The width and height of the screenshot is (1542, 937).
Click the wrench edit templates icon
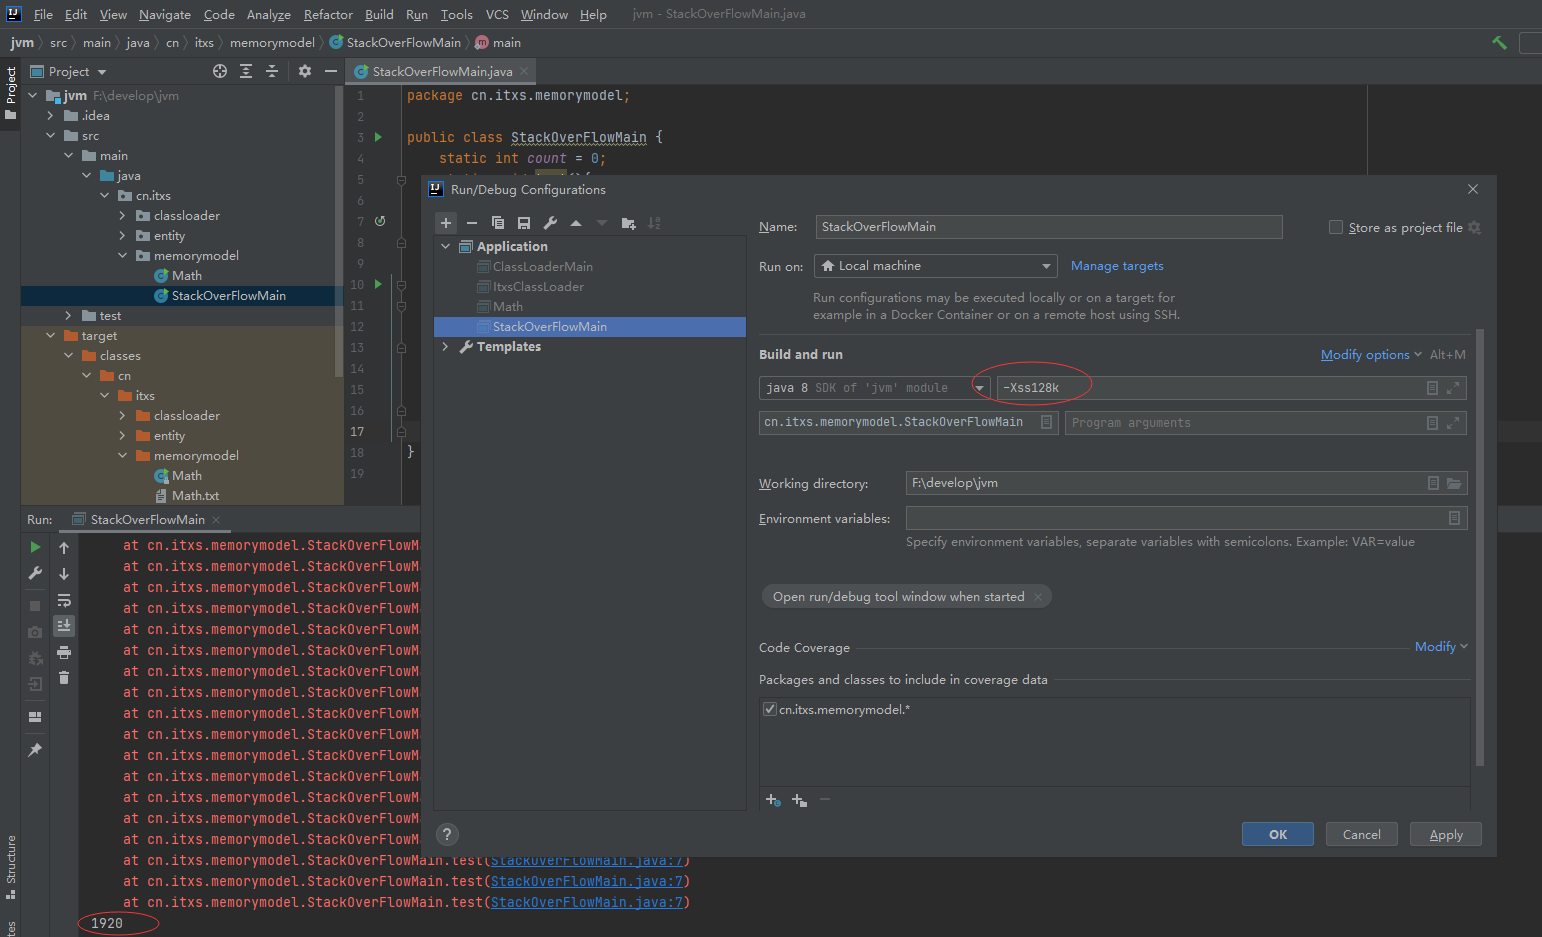pyautogui.click(x=550, y=223)
